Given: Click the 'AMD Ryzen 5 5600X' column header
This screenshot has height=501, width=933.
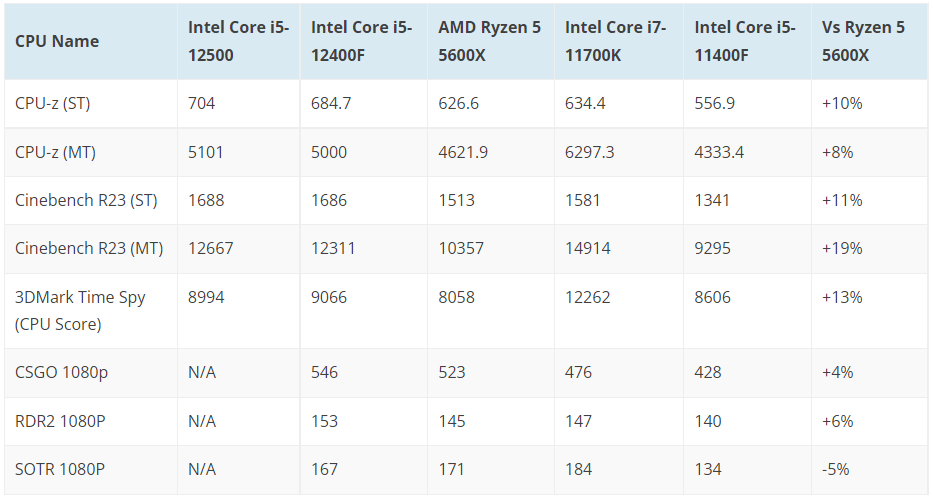Looking at the screenshot, I should point(489,41).
